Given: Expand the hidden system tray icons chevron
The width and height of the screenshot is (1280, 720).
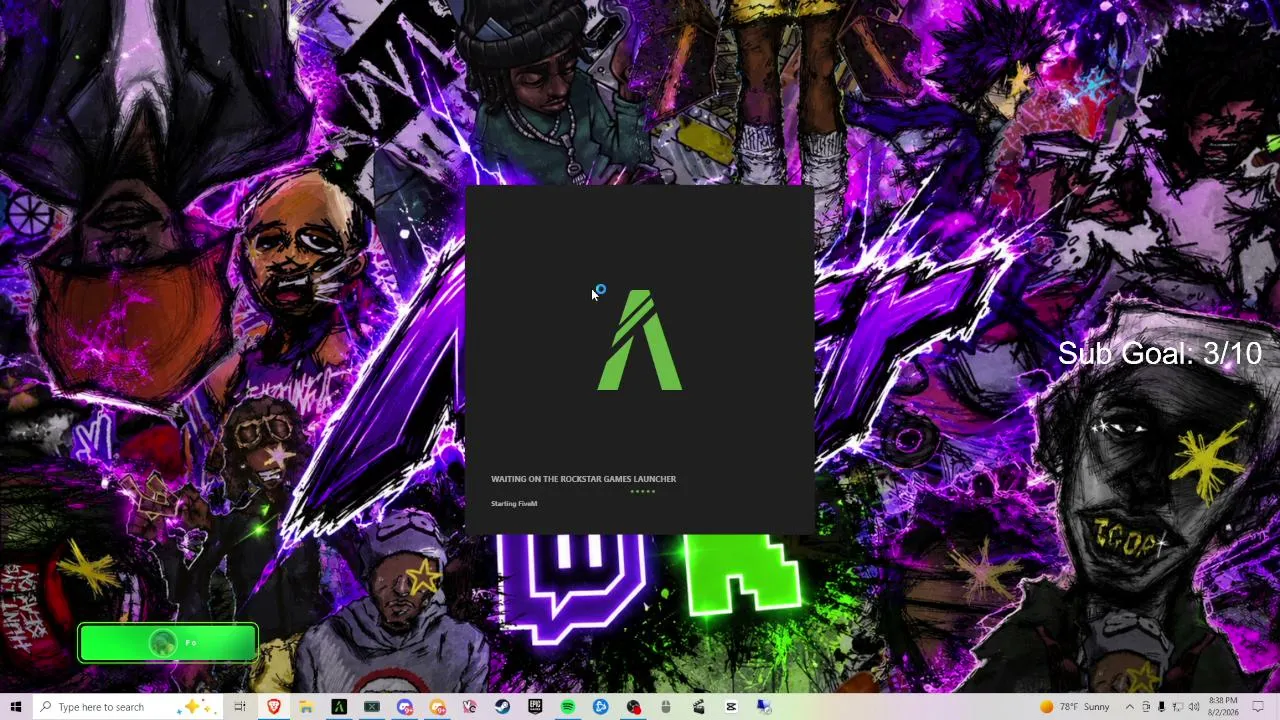Looking at the screenshot, I should pos(1130,707).
